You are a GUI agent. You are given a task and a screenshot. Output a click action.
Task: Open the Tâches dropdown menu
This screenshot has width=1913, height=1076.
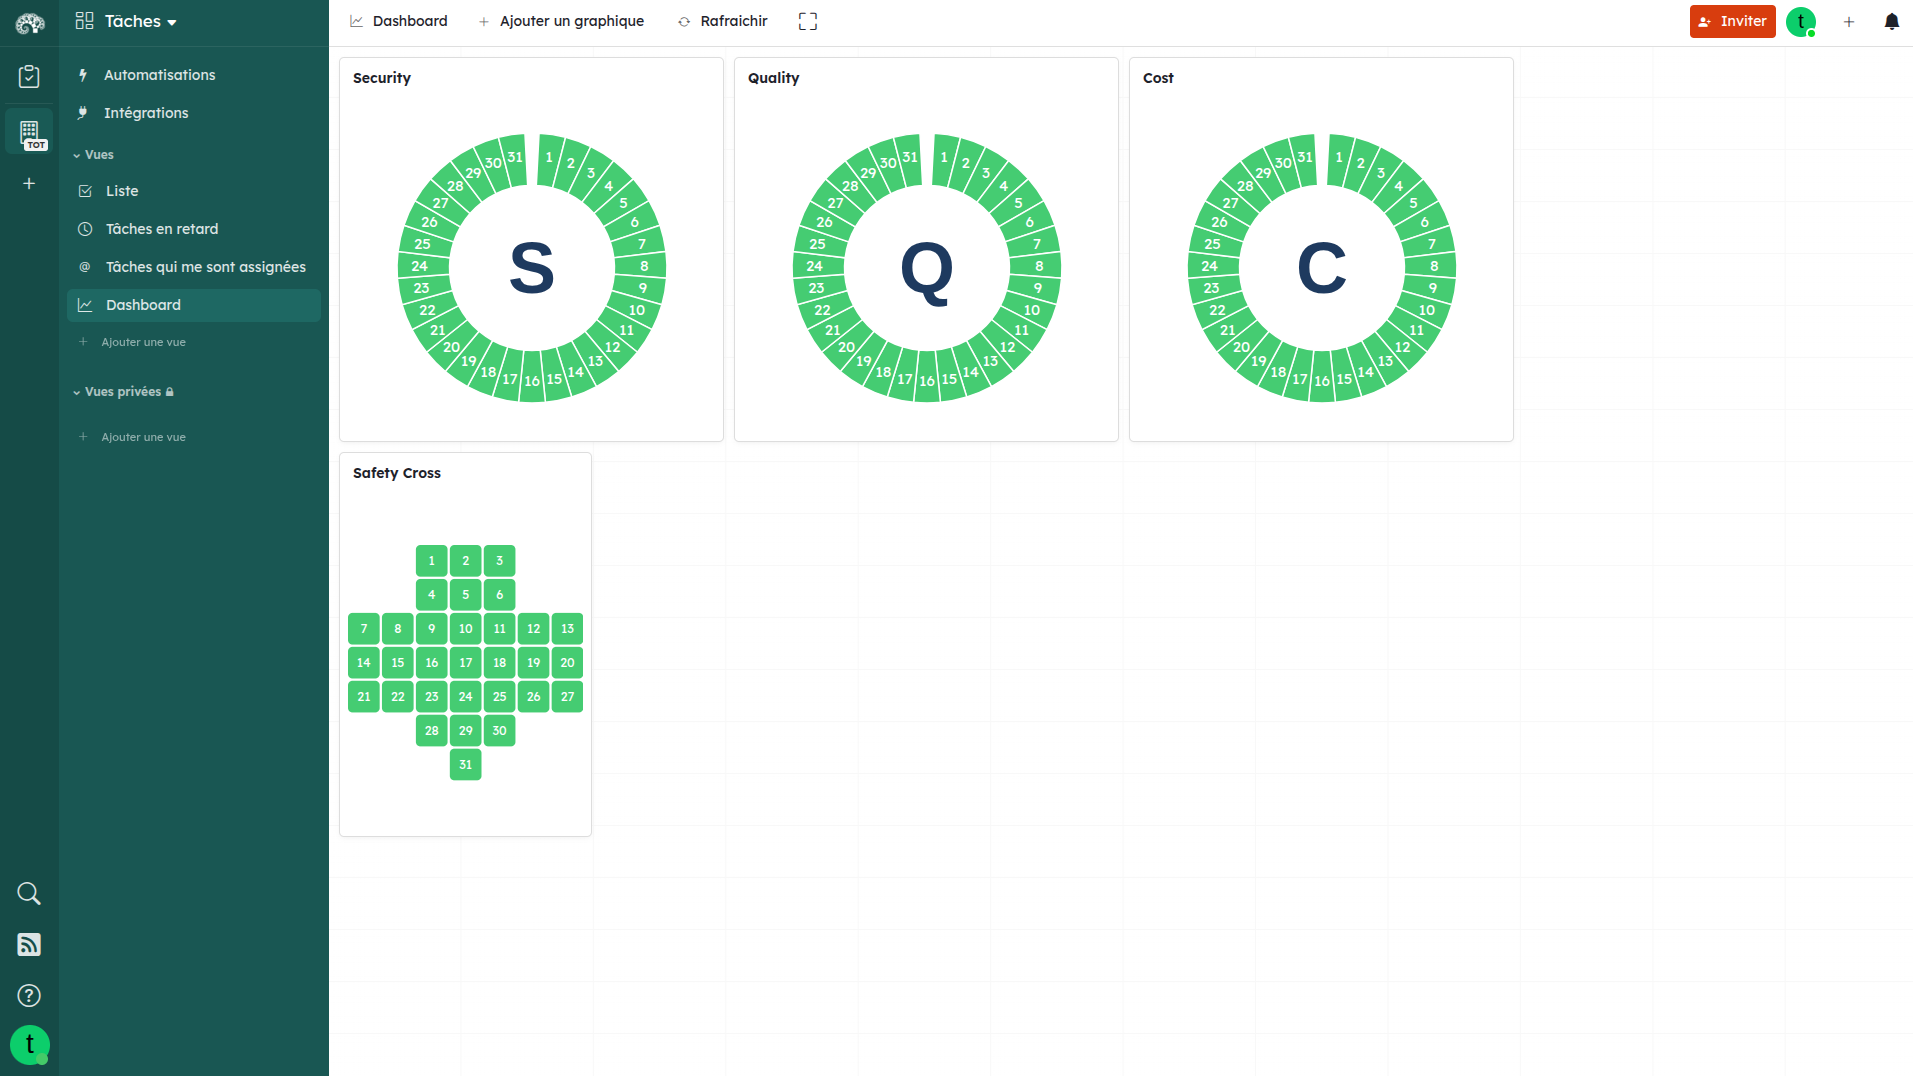[x=127, y=21]
